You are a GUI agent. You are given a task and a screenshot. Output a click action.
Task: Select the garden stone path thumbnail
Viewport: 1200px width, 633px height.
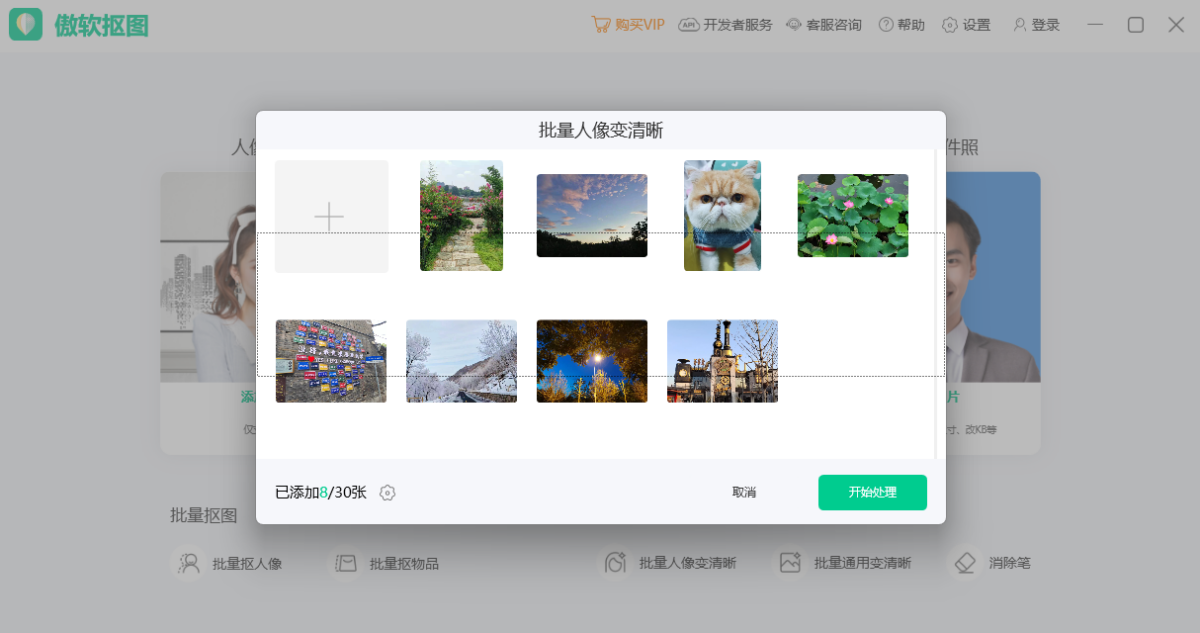click(x=461, y=215)
